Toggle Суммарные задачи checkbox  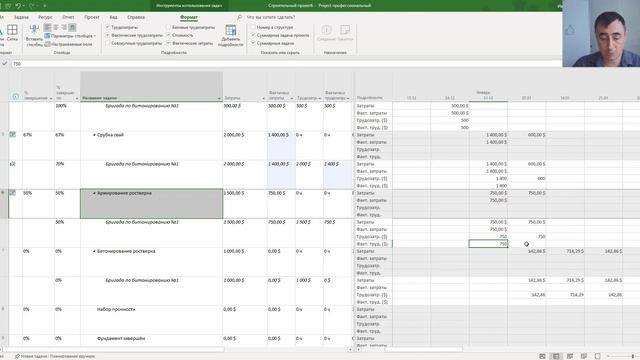pyautogui.click(x=253, y=43)
